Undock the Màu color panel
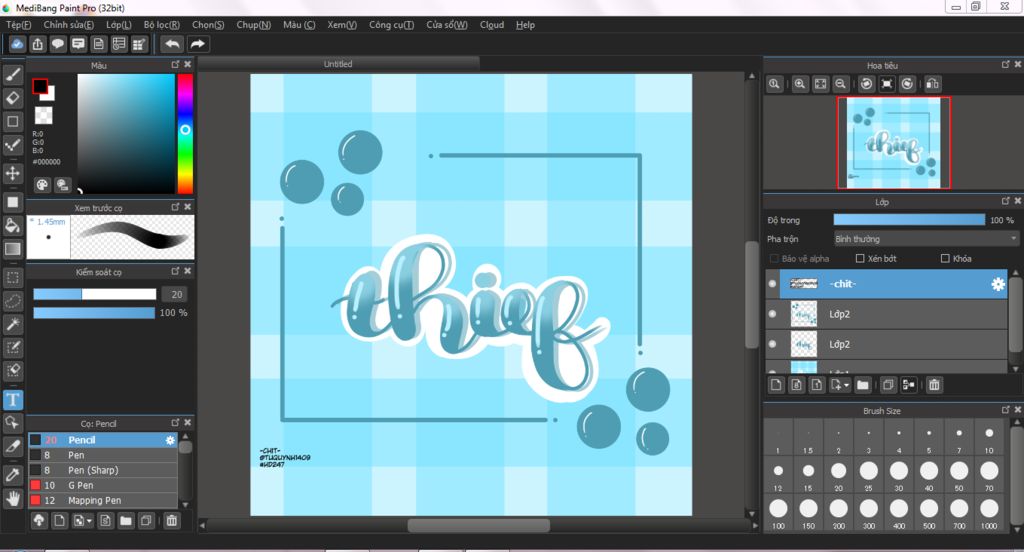Image resolution: width=1024 pixels, height=552 pixels. click(175, 64)
